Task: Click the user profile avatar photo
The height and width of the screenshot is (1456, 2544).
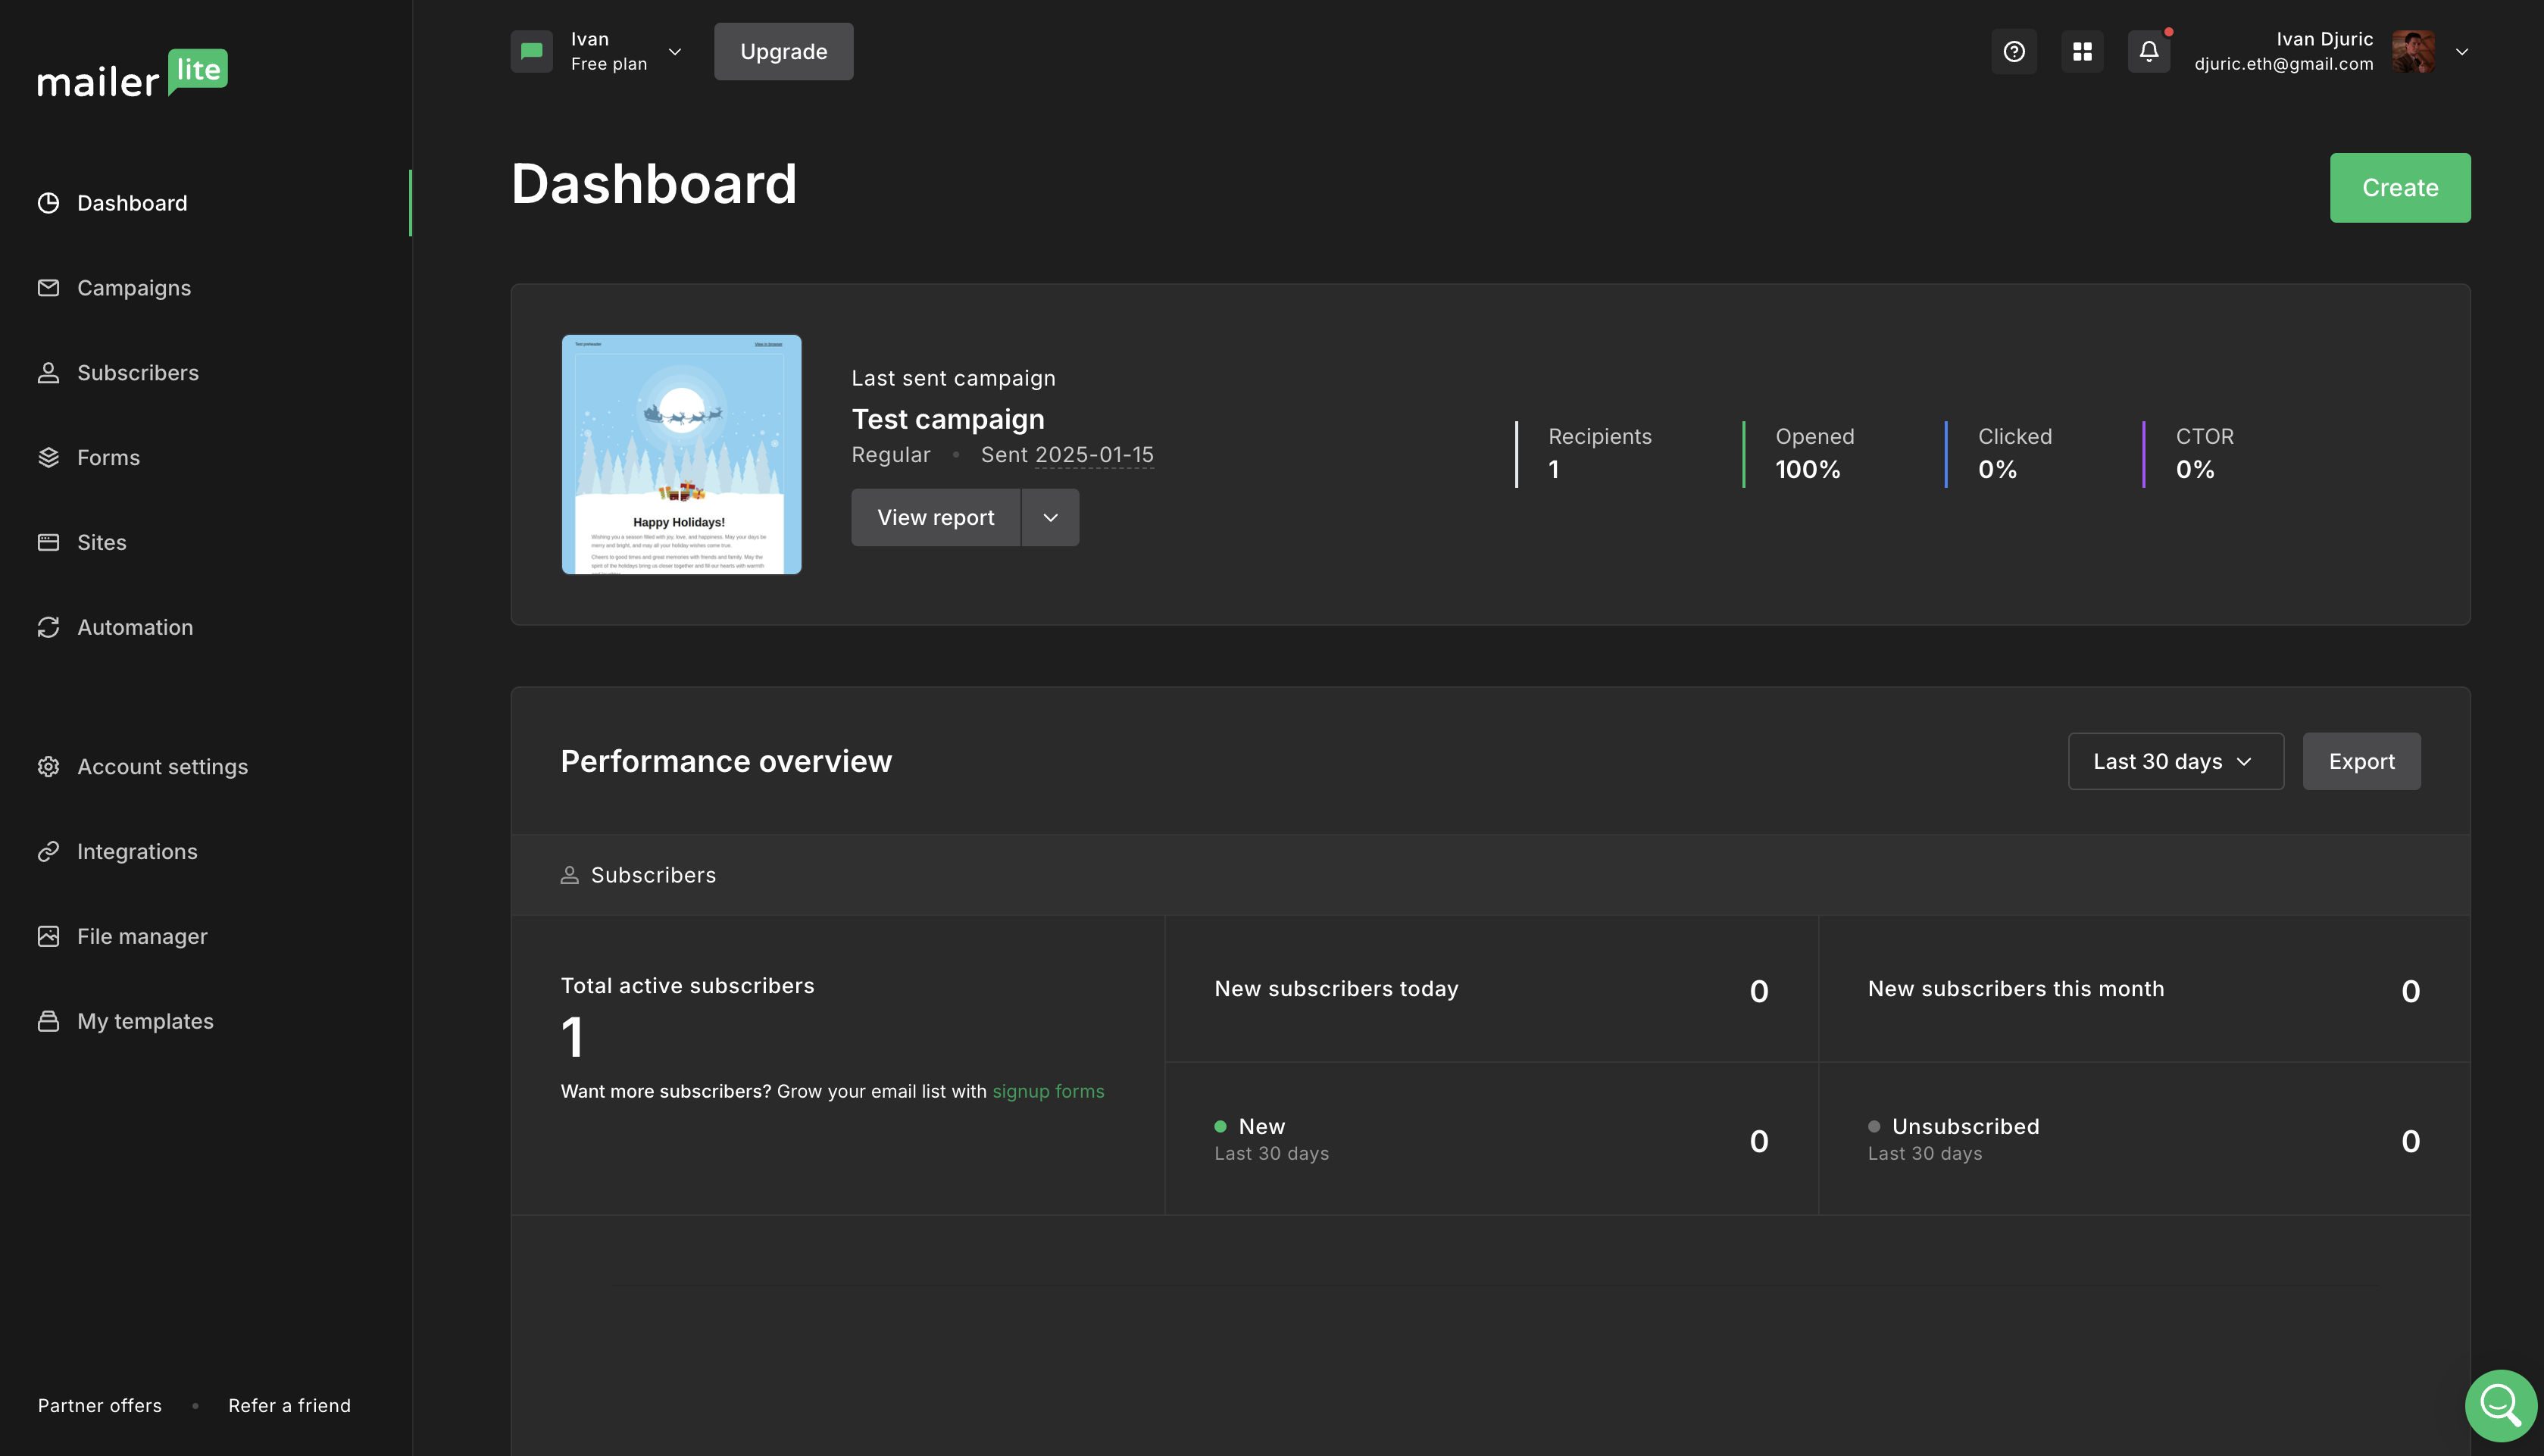Action: 2412,51
